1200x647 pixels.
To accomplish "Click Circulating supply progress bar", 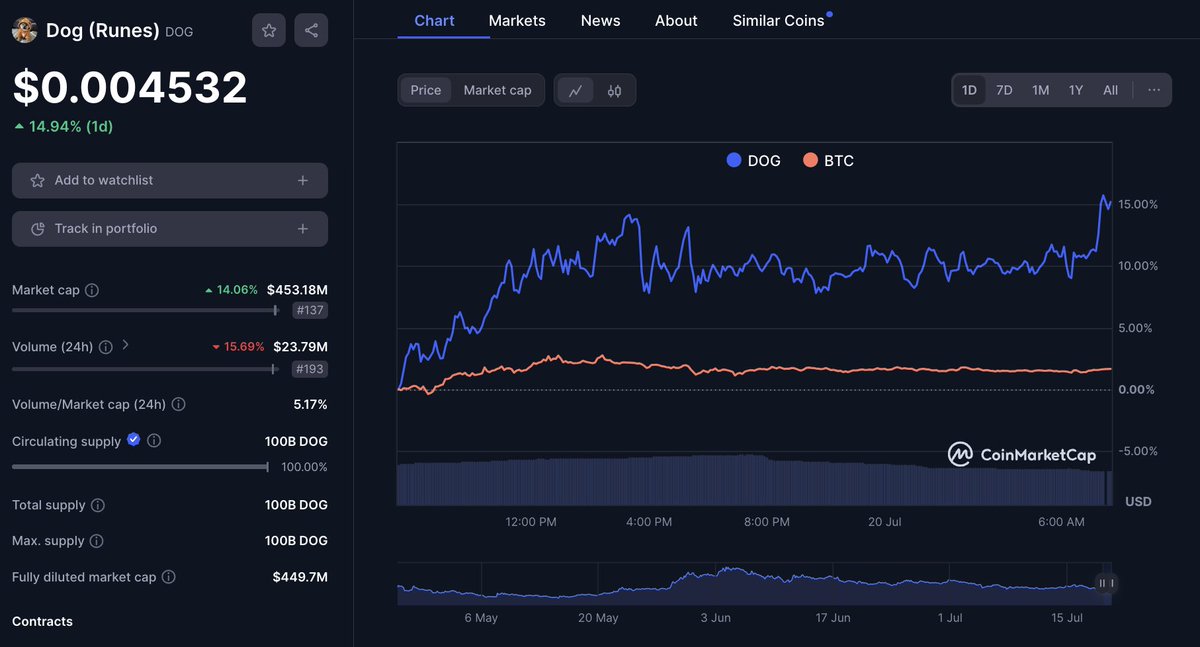I will click(x=140, y=467).
